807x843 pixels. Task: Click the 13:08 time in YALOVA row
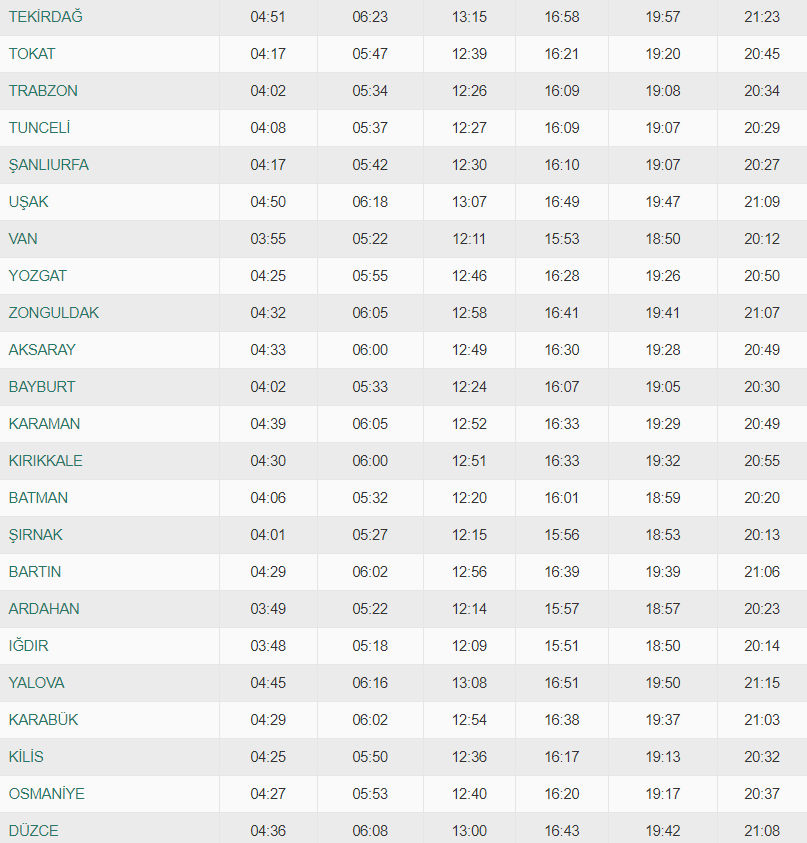pos(469,683)
